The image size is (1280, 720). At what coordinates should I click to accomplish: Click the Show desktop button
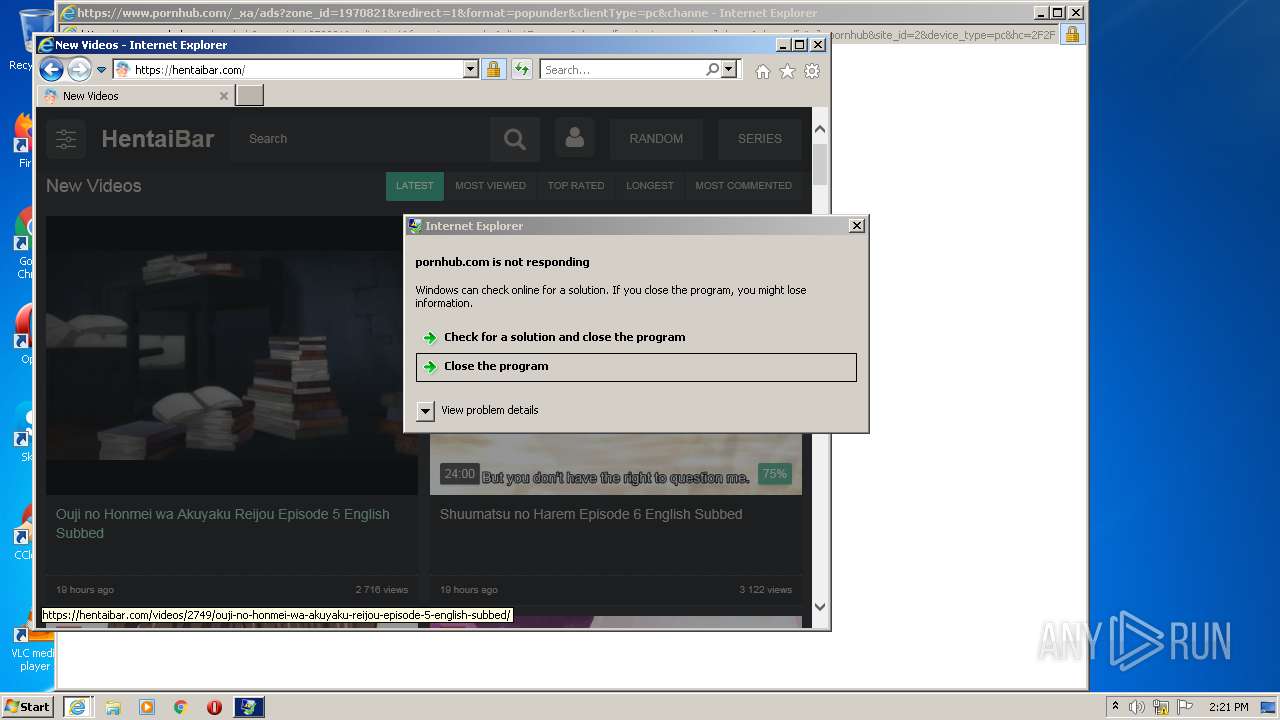tap(1269, 707)
